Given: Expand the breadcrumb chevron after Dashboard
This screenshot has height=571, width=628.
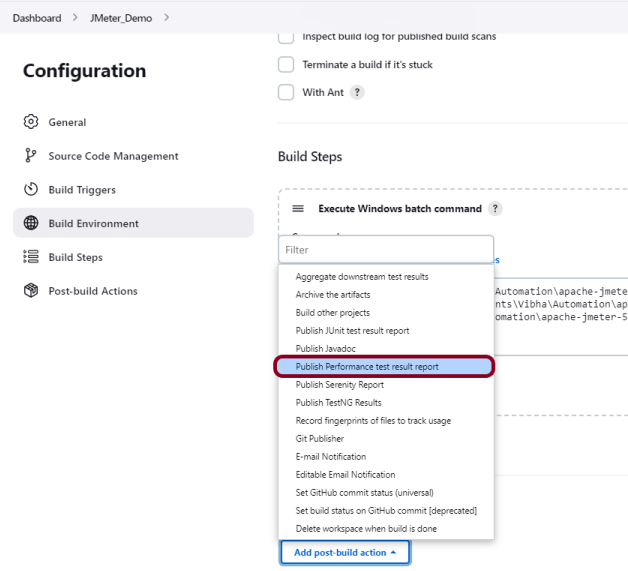Looking at the screenshot, I should 73,18.
